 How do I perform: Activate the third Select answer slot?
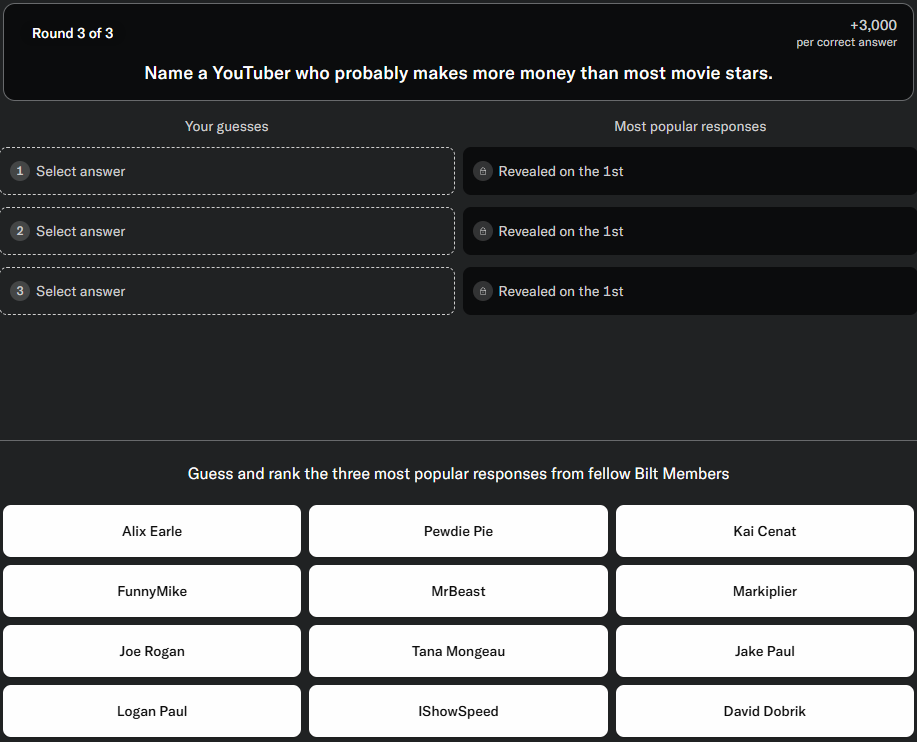[228, 291]
